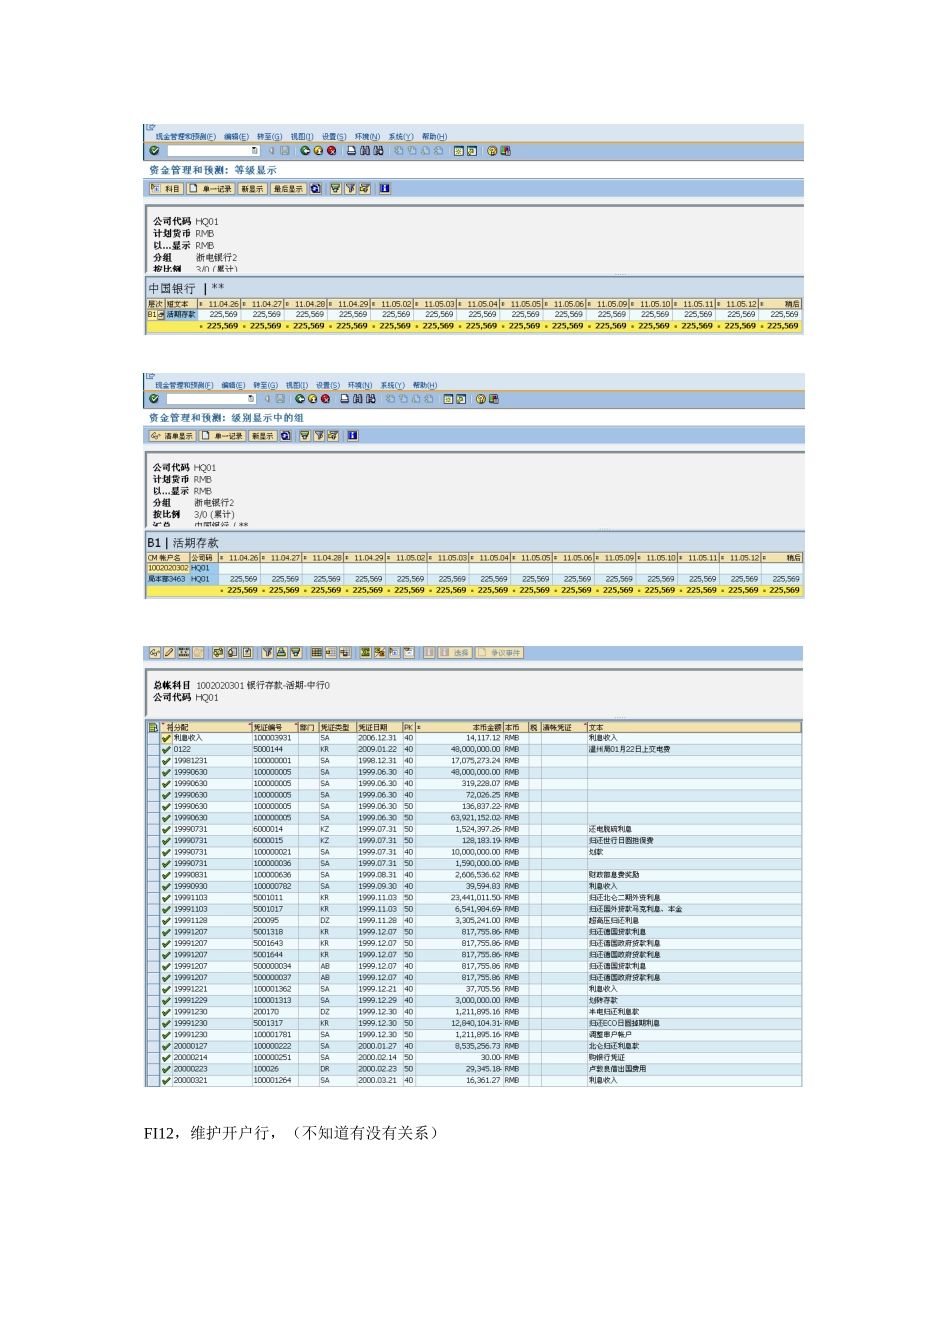Click the 单一记录 button in the top window
The width and height of the screenshot is (950, 1344).
[211, 188]
